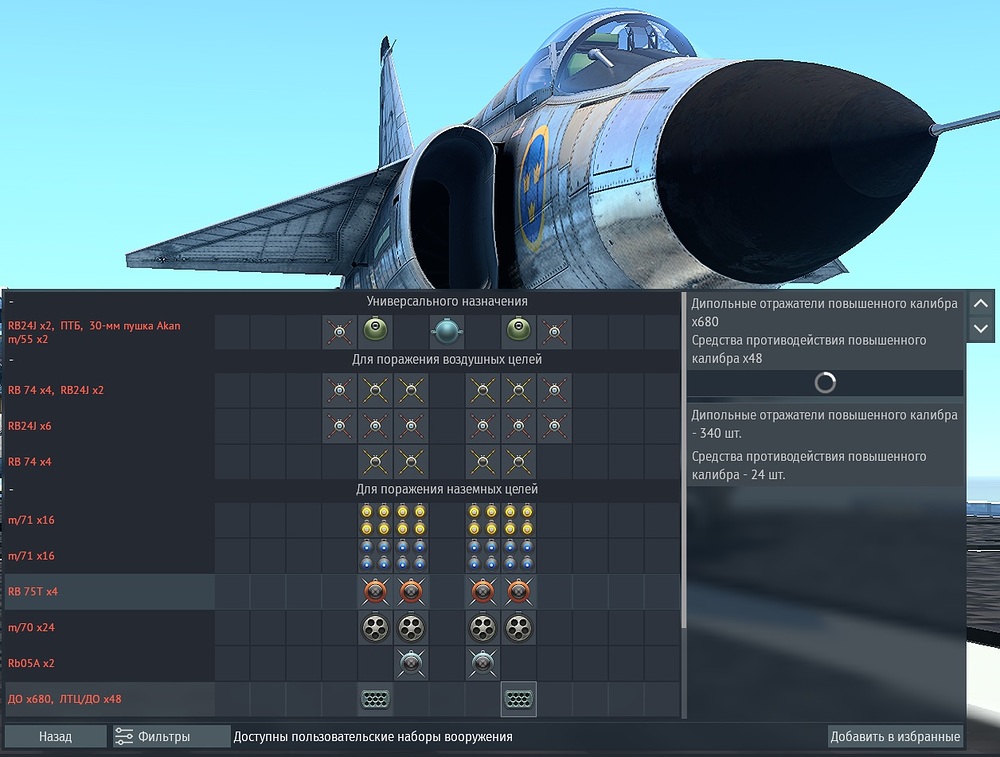Click the rightmost m/70 rocket pod icon

tap(518, 628)
